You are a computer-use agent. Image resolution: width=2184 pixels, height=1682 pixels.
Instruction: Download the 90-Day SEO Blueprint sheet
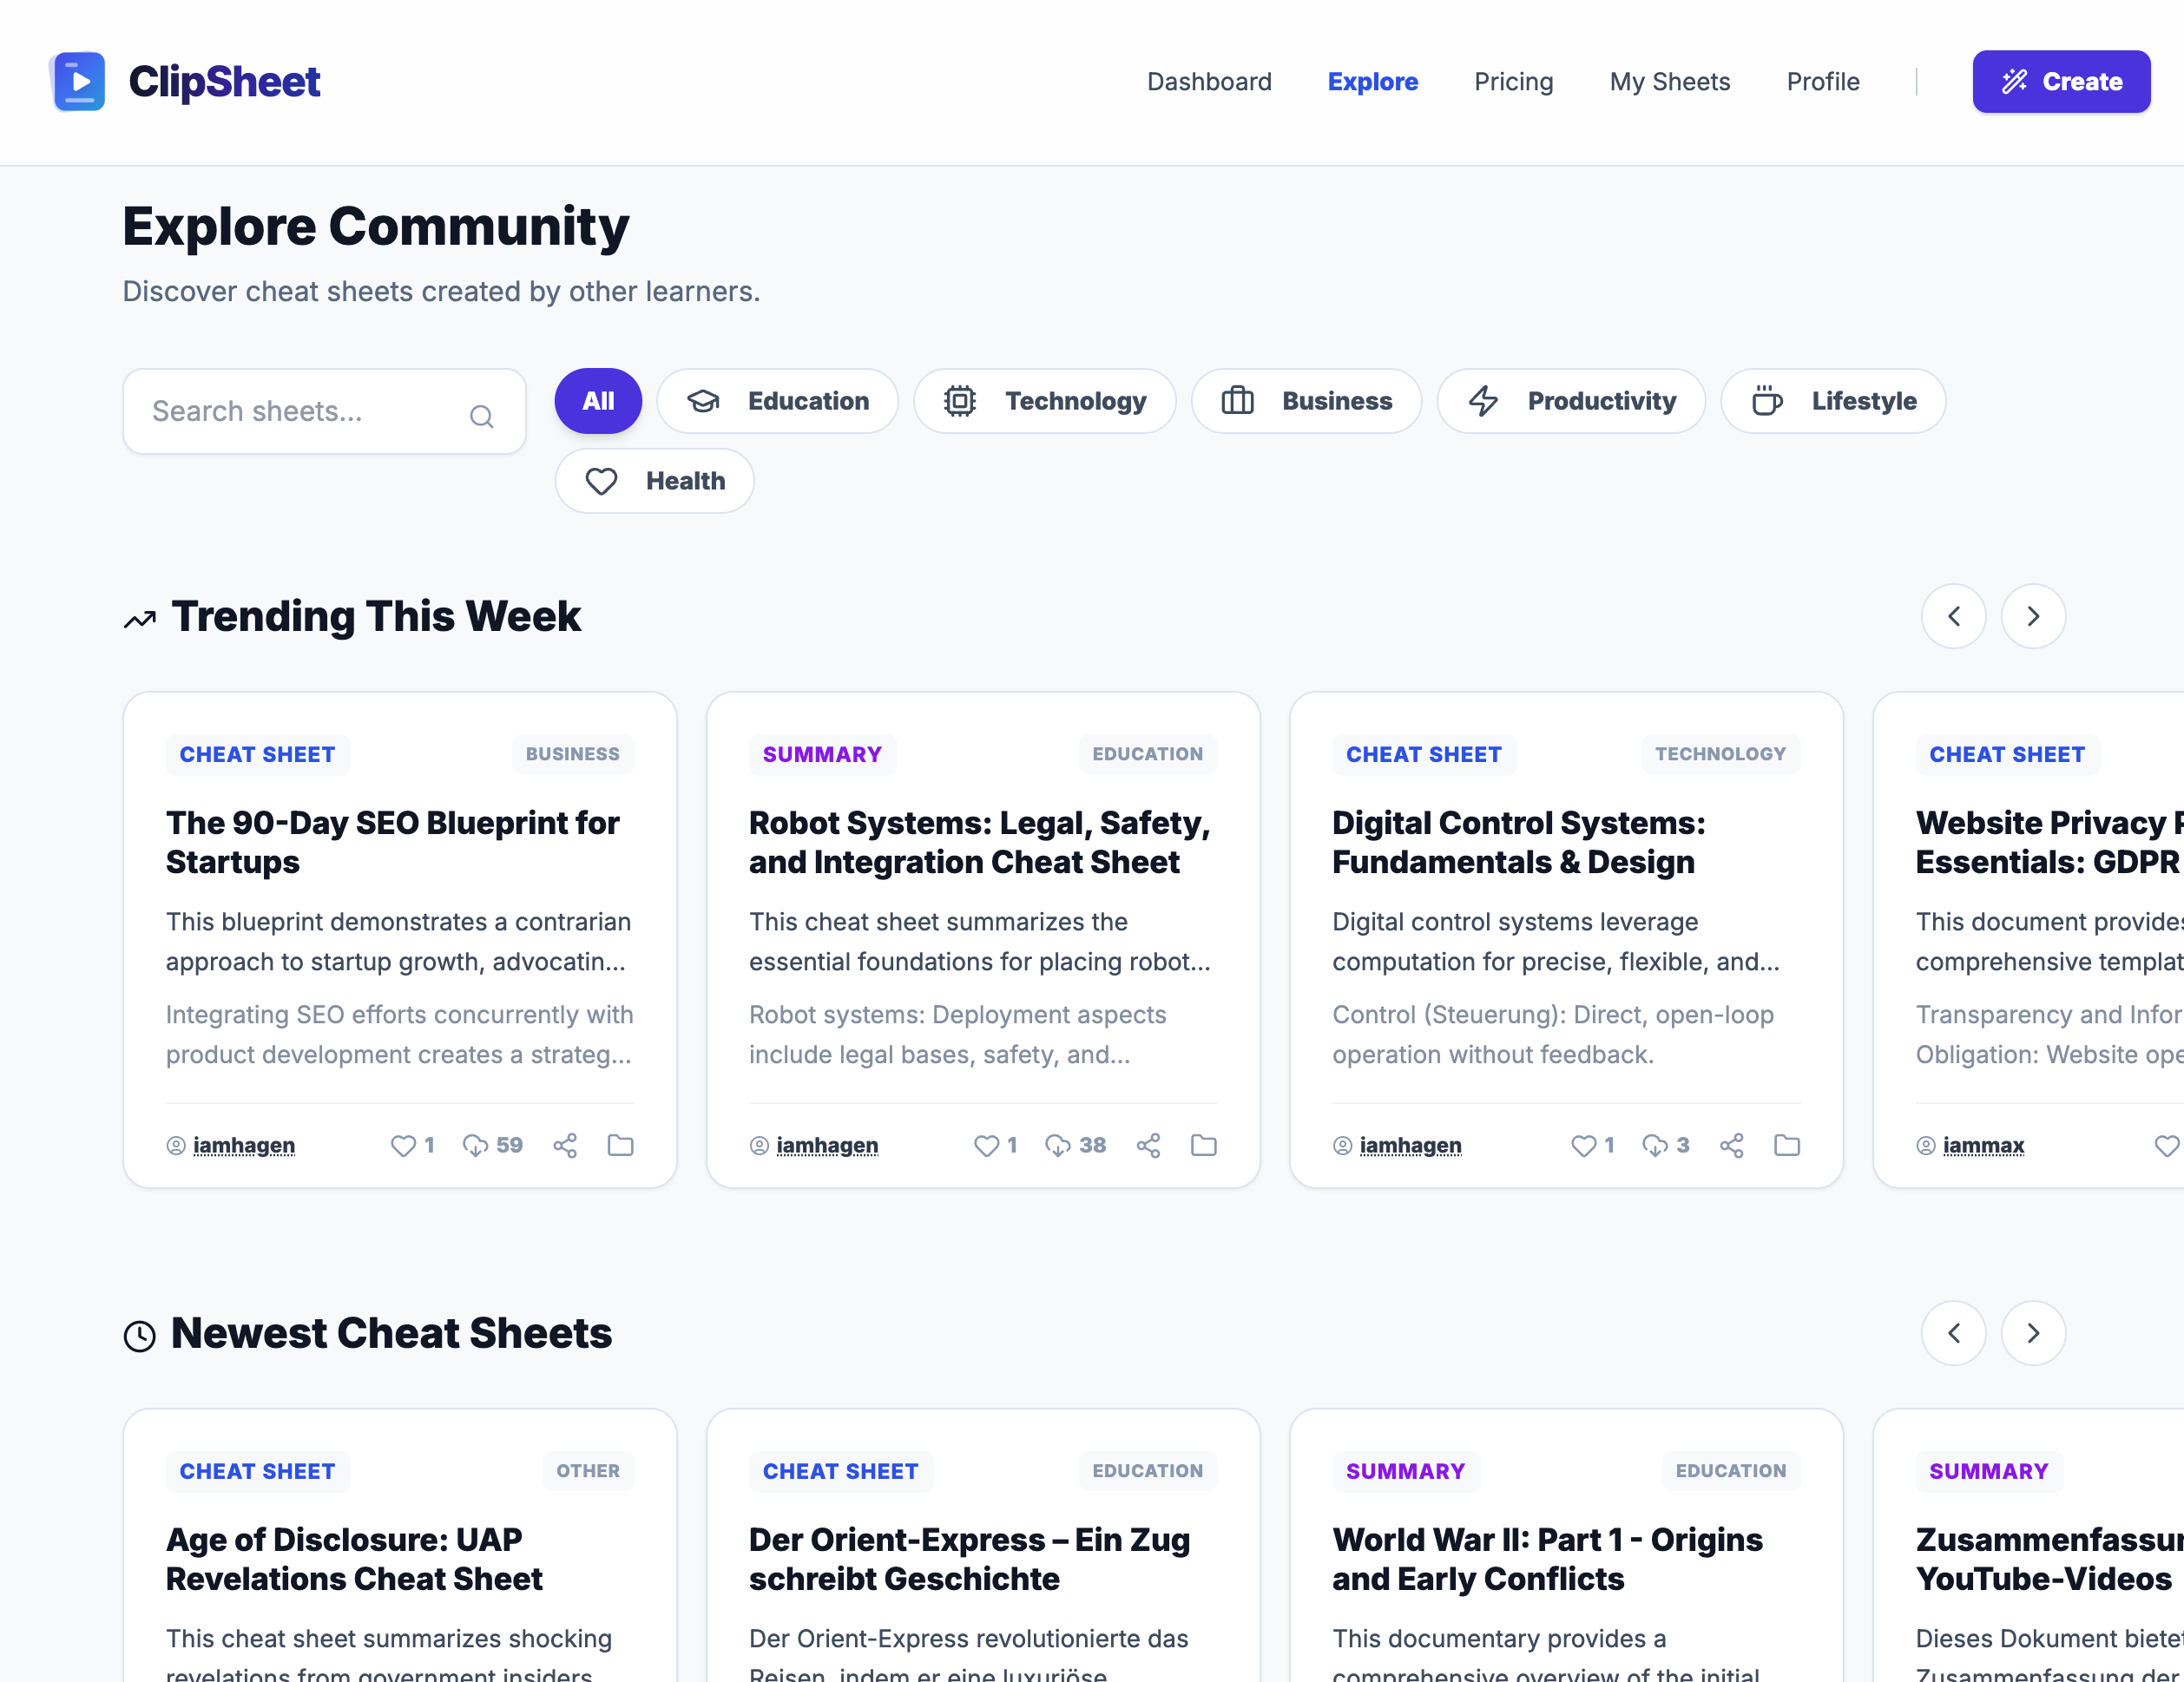tap(476, 1145)
